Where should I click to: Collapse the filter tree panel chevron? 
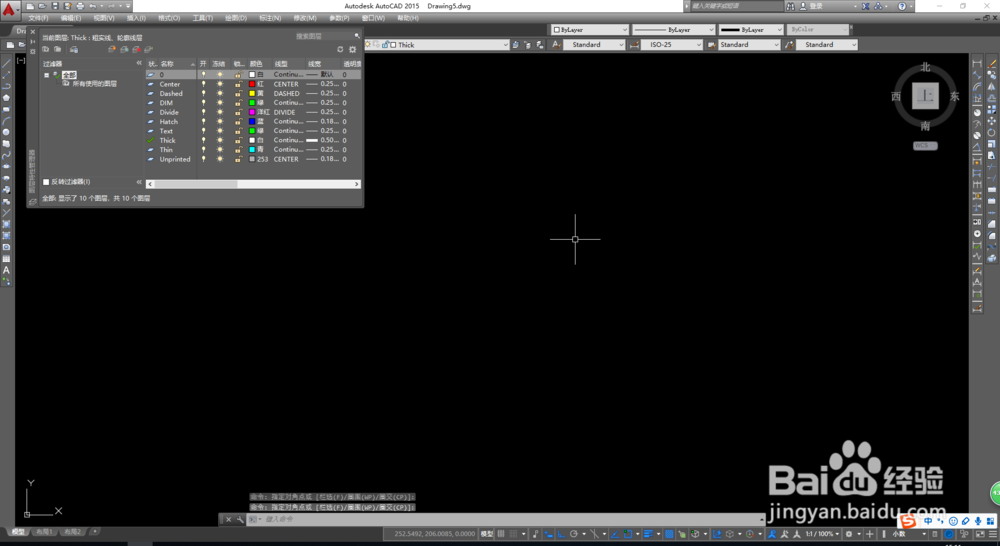pos(139,63)
